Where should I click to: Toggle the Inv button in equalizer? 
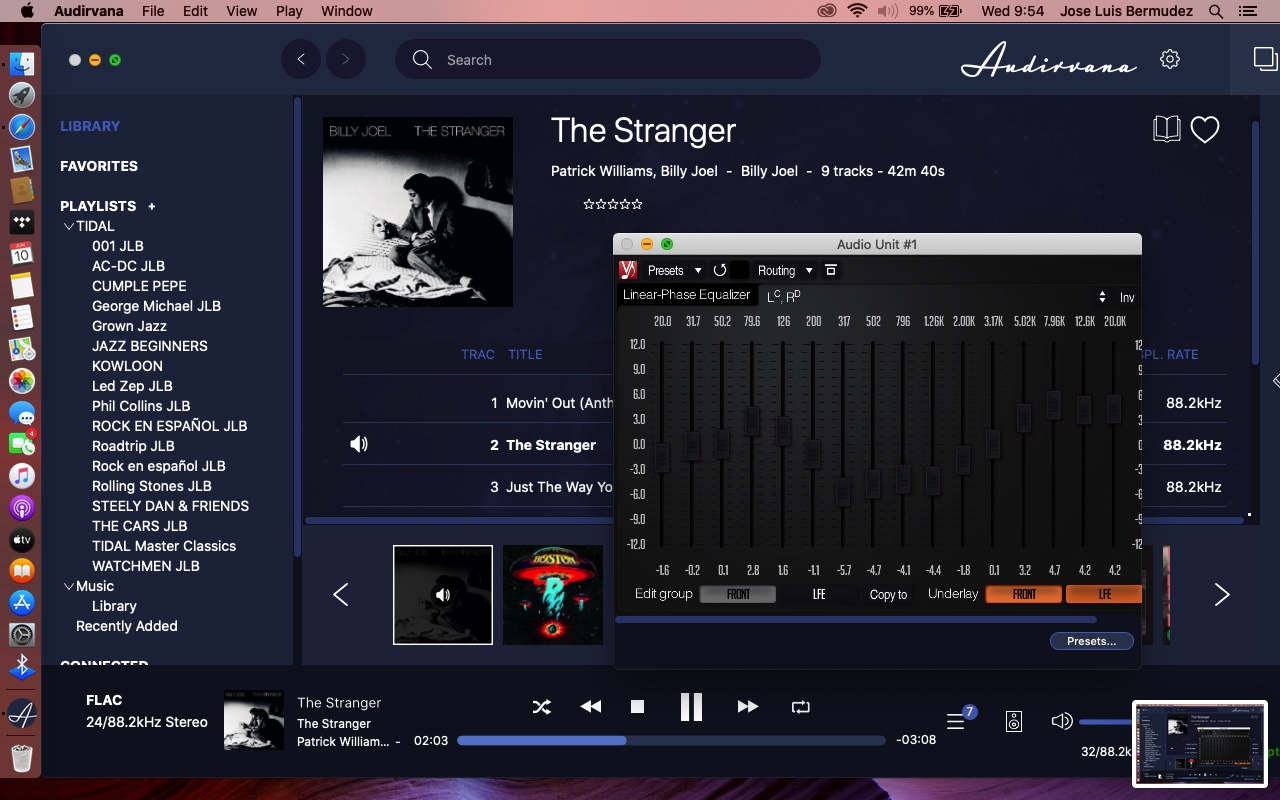pyautogui.click(x=1127, y=297)
